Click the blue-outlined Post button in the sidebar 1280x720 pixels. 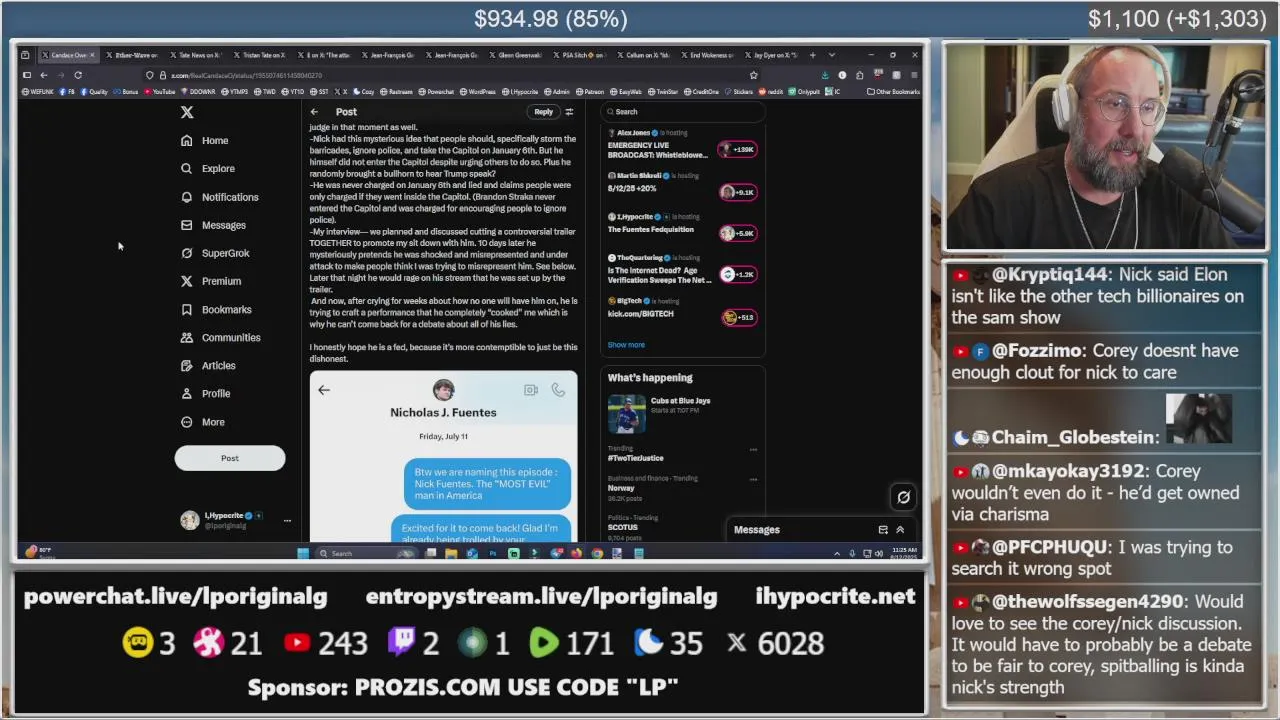230,458
